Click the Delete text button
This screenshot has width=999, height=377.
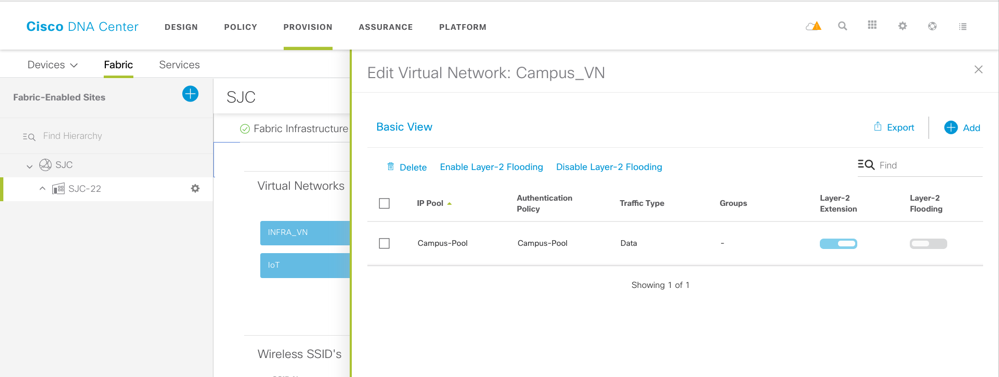coord(413,167)
